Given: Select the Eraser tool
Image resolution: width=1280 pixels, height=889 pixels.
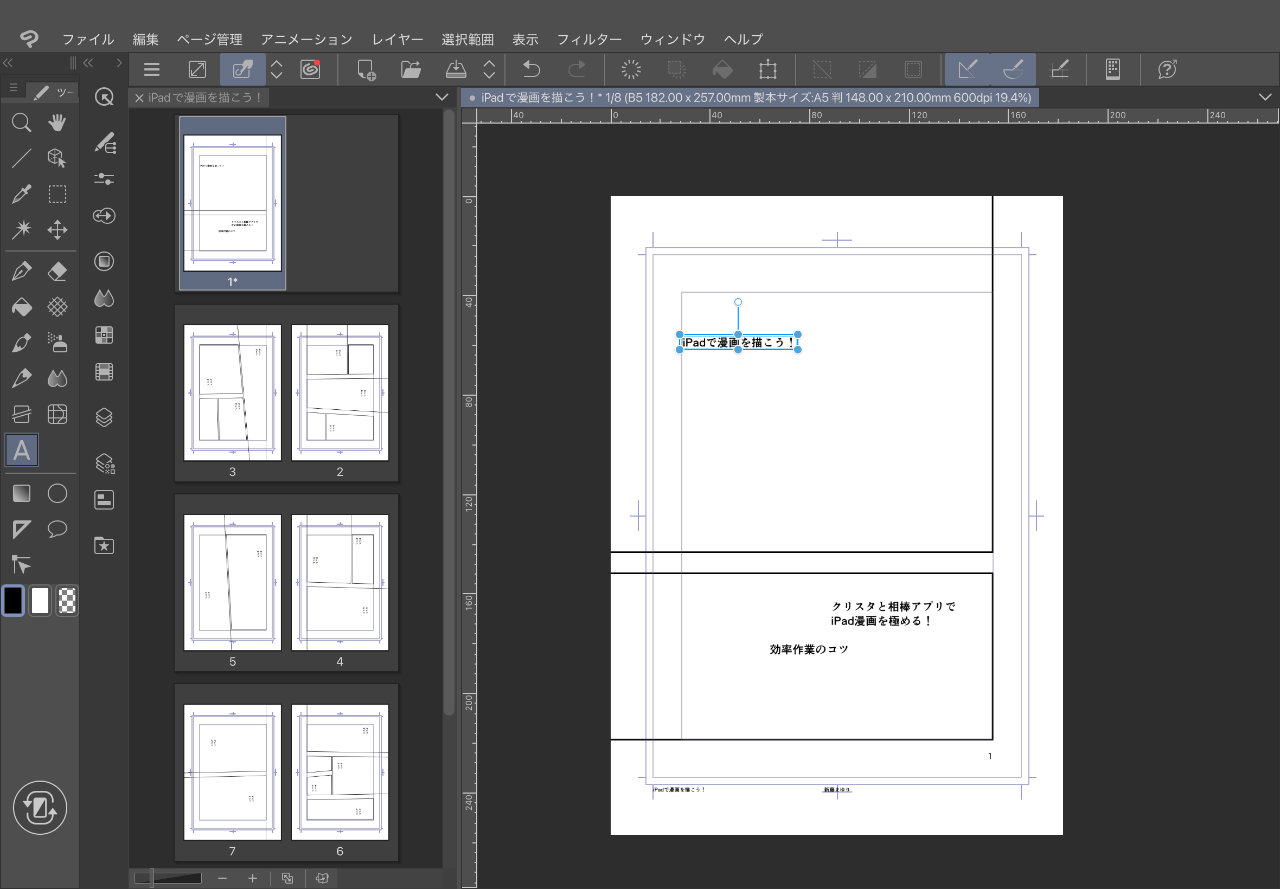Looking at the screenshot, I should 58,271.
